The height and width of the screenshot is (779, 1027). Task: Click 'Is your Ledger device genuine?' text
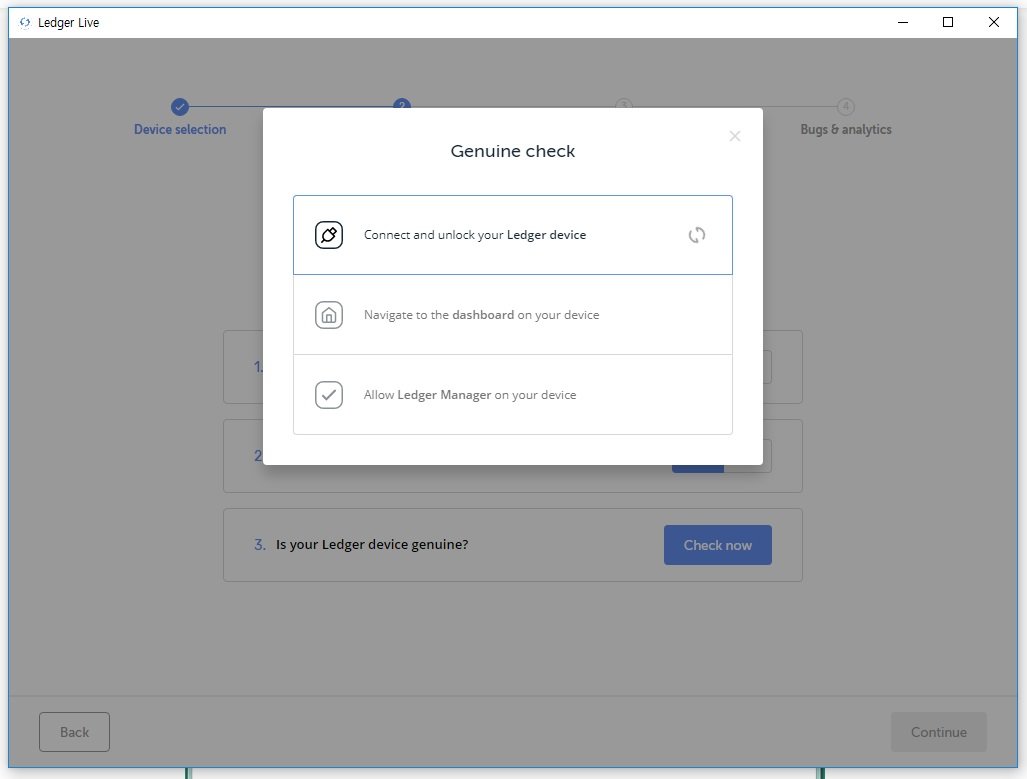372,544
